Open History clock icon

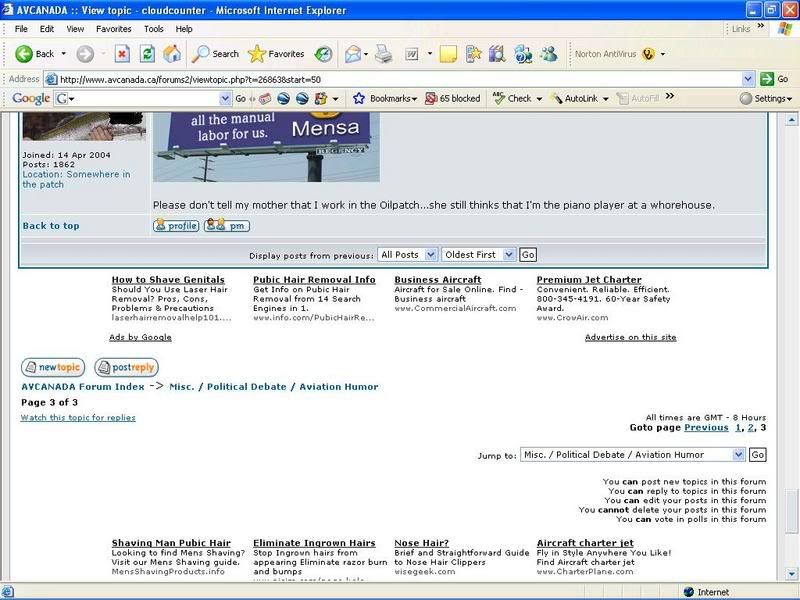click(x=323, y=54)
